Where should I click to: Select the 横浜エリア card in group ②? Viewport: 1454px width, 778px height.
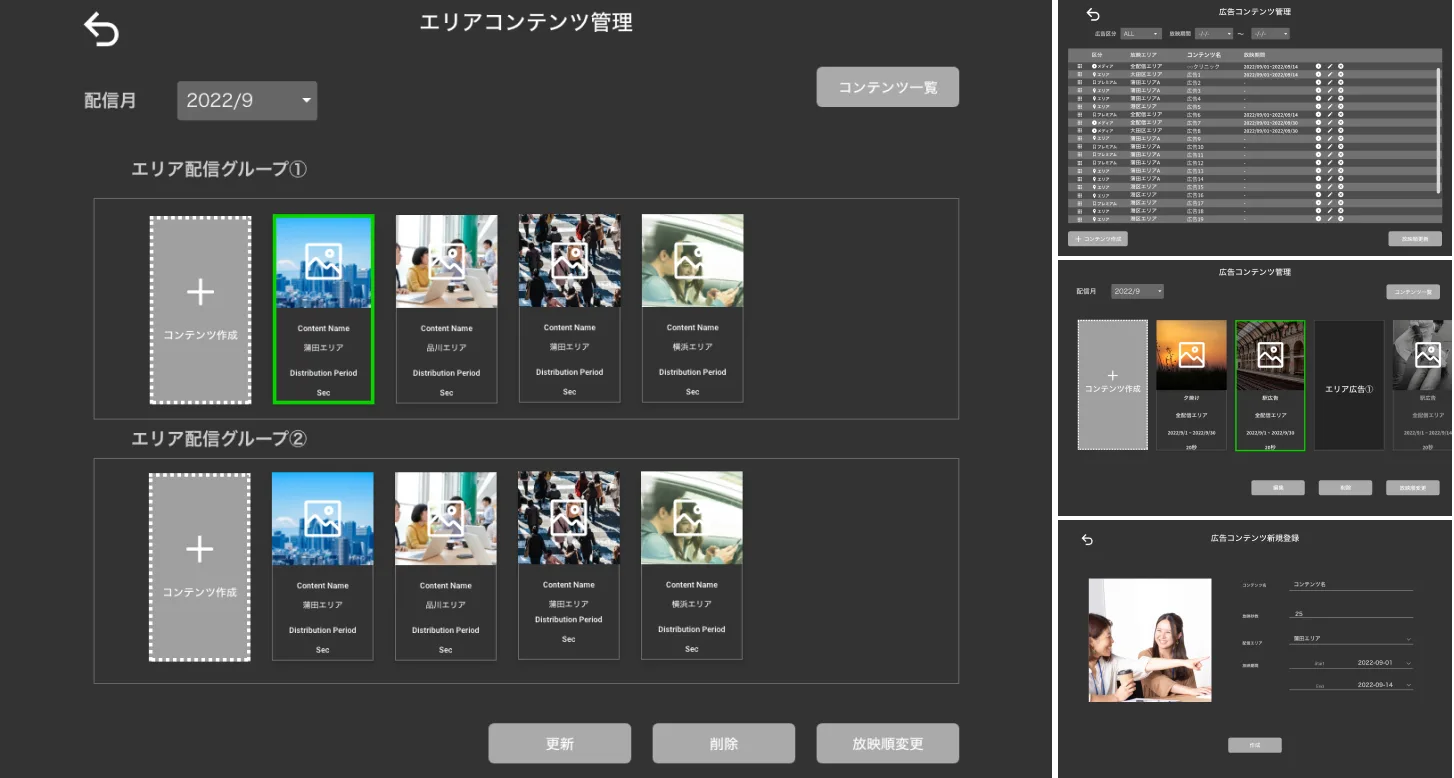click(691, 566)
